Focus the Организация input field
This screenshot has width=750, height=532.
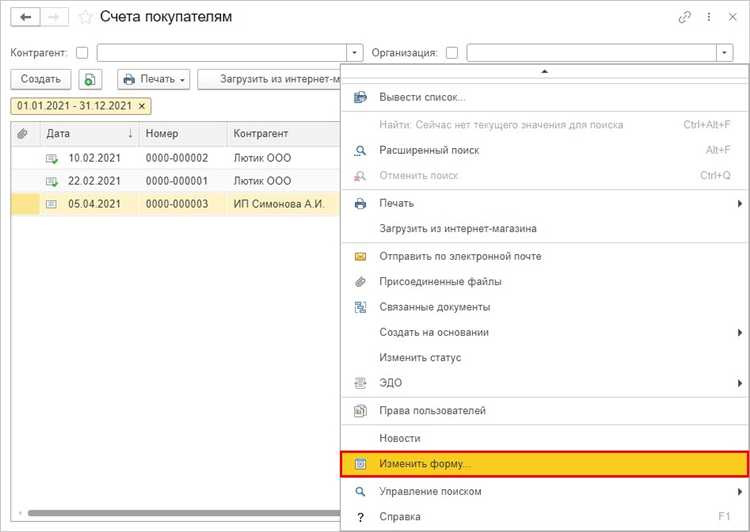pos(592,53)
